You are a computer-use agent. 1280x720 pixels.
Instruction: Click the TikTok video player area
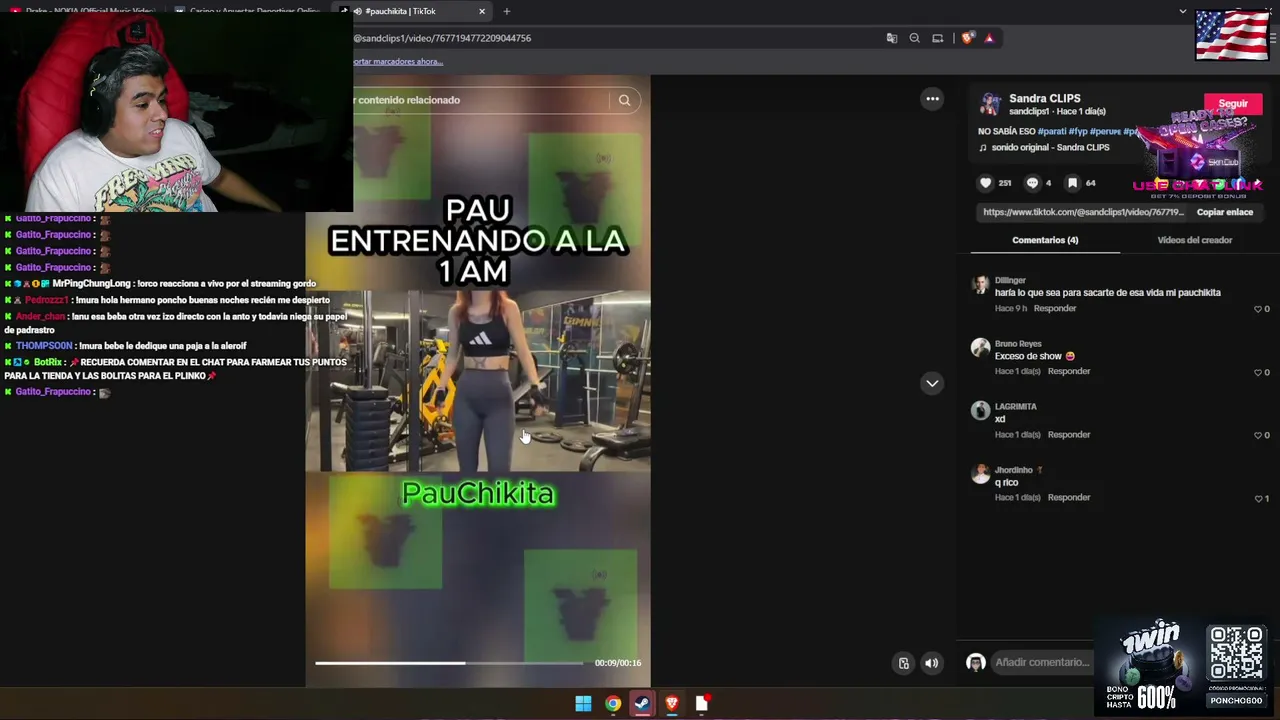(478, 380)
